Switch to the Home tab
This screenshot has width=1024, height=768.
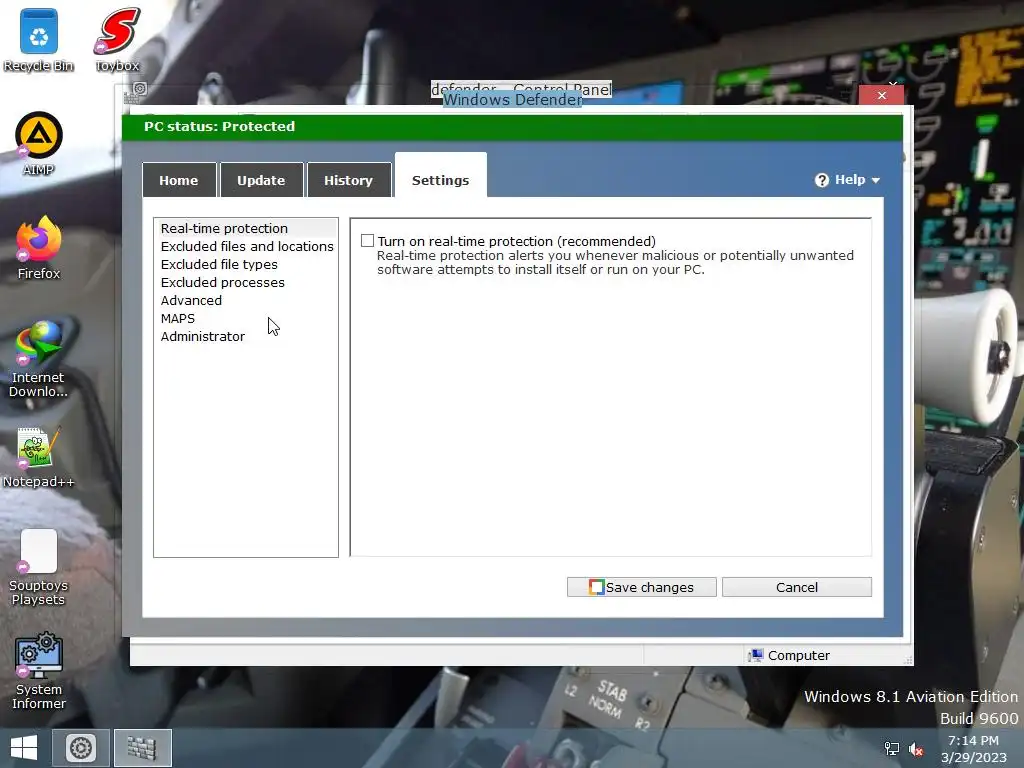click(x=179, y=180)
